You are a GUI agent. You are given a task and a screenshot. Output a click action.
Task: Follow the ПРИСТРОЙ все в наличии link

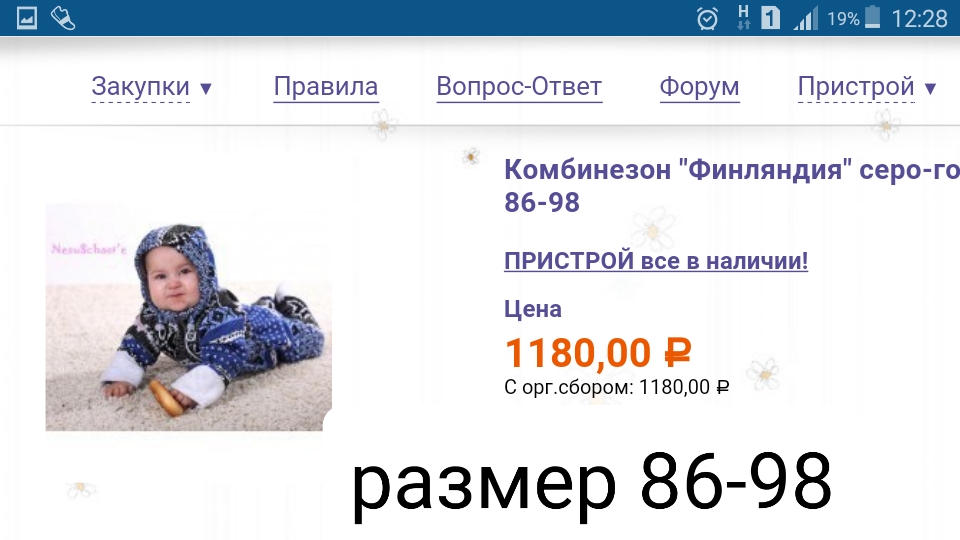click(656, 261)
